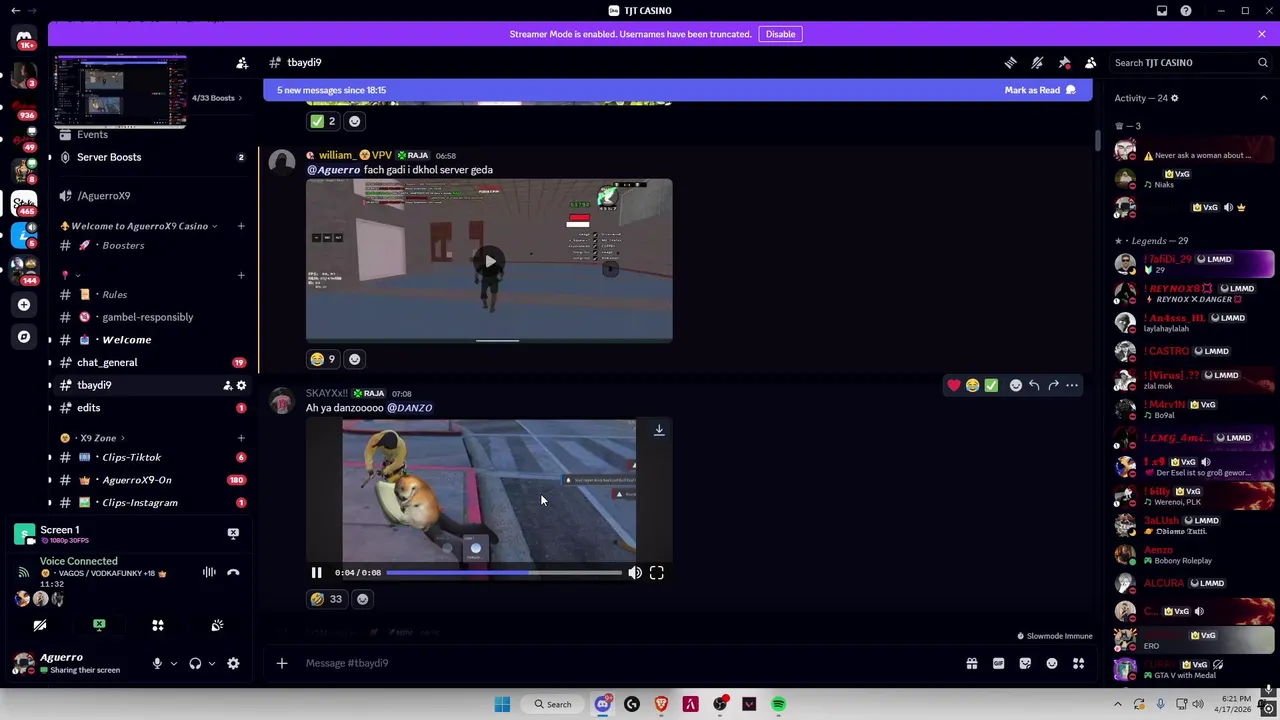
Task: Click the checkmark 2 reaction
Action: 323,121
